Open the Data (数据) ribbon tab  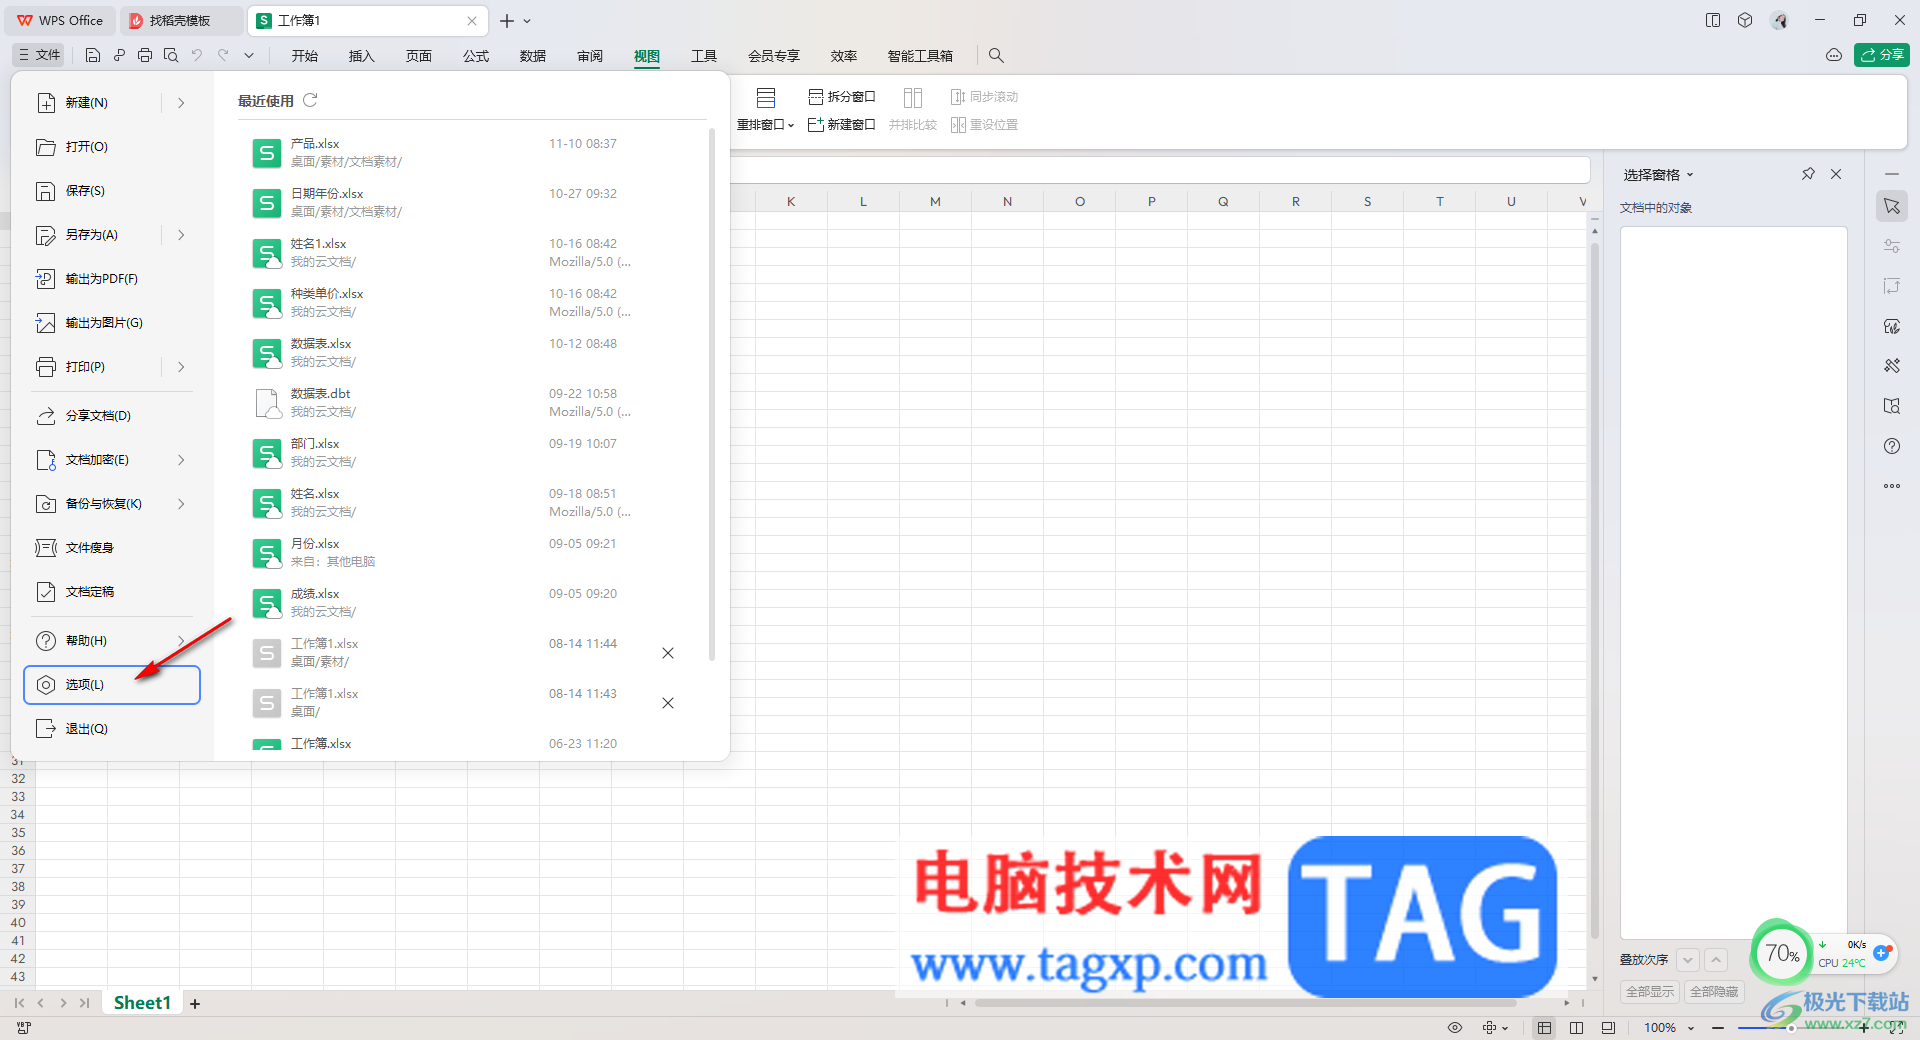(x=533, y=56)
